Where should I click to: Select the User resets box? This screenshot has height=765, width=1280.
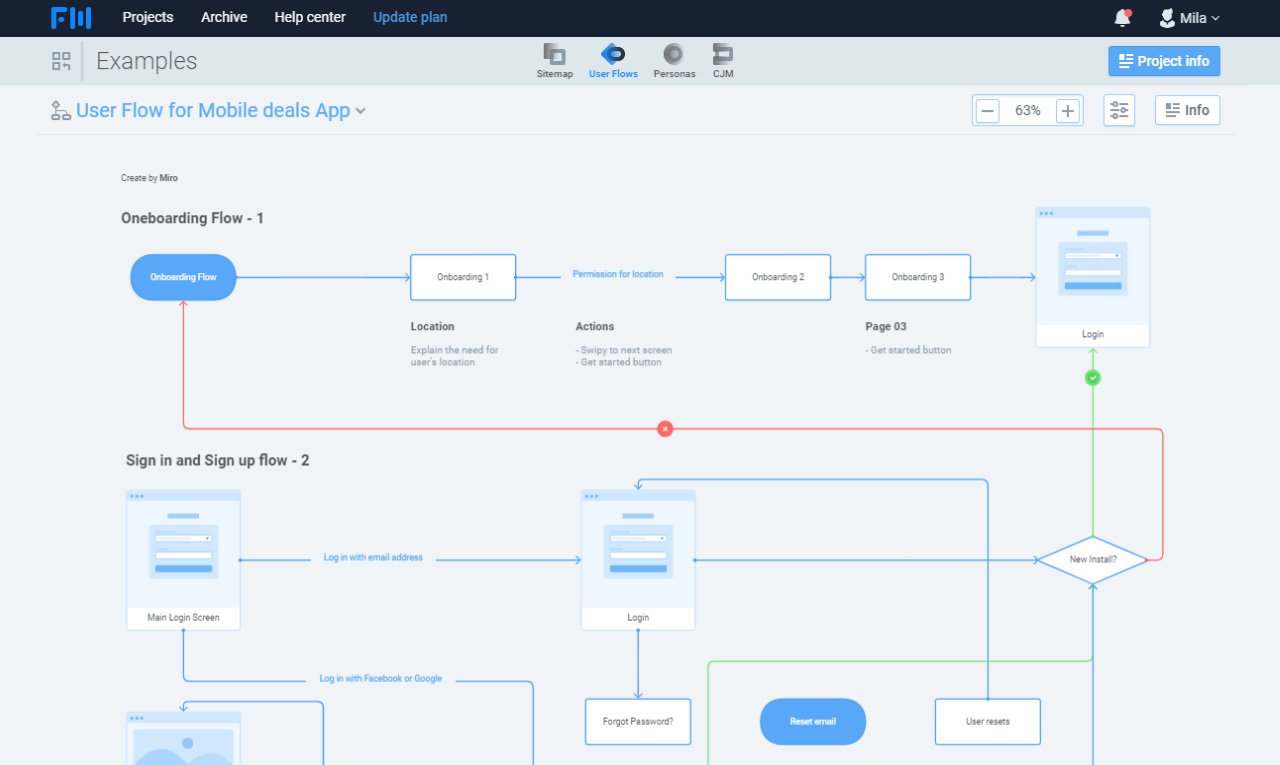tap(988, 722)
